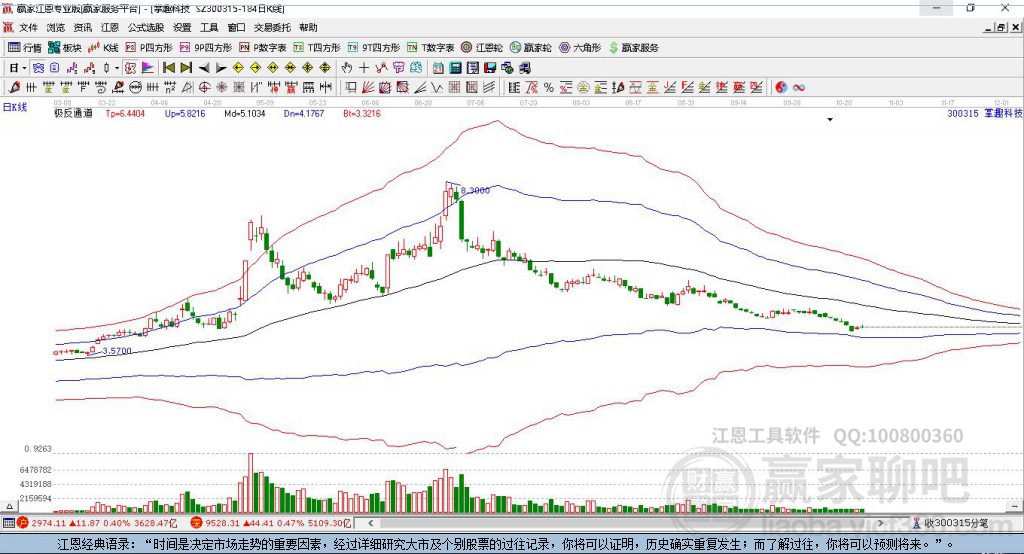The width and height of the screenshot is (1024, 554).
Task: Select the red target circle tool
Action: (x=204, y=87)
